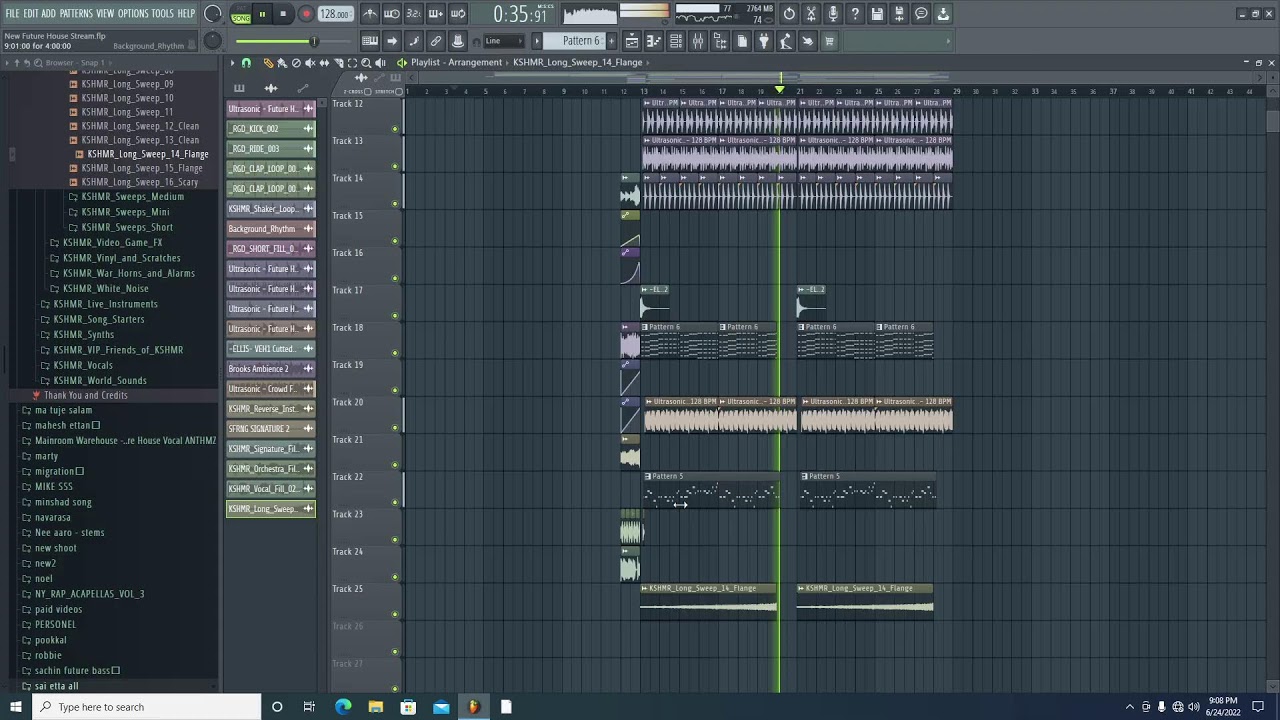Toggle the link to controller icon

click(x=436, y=41)
